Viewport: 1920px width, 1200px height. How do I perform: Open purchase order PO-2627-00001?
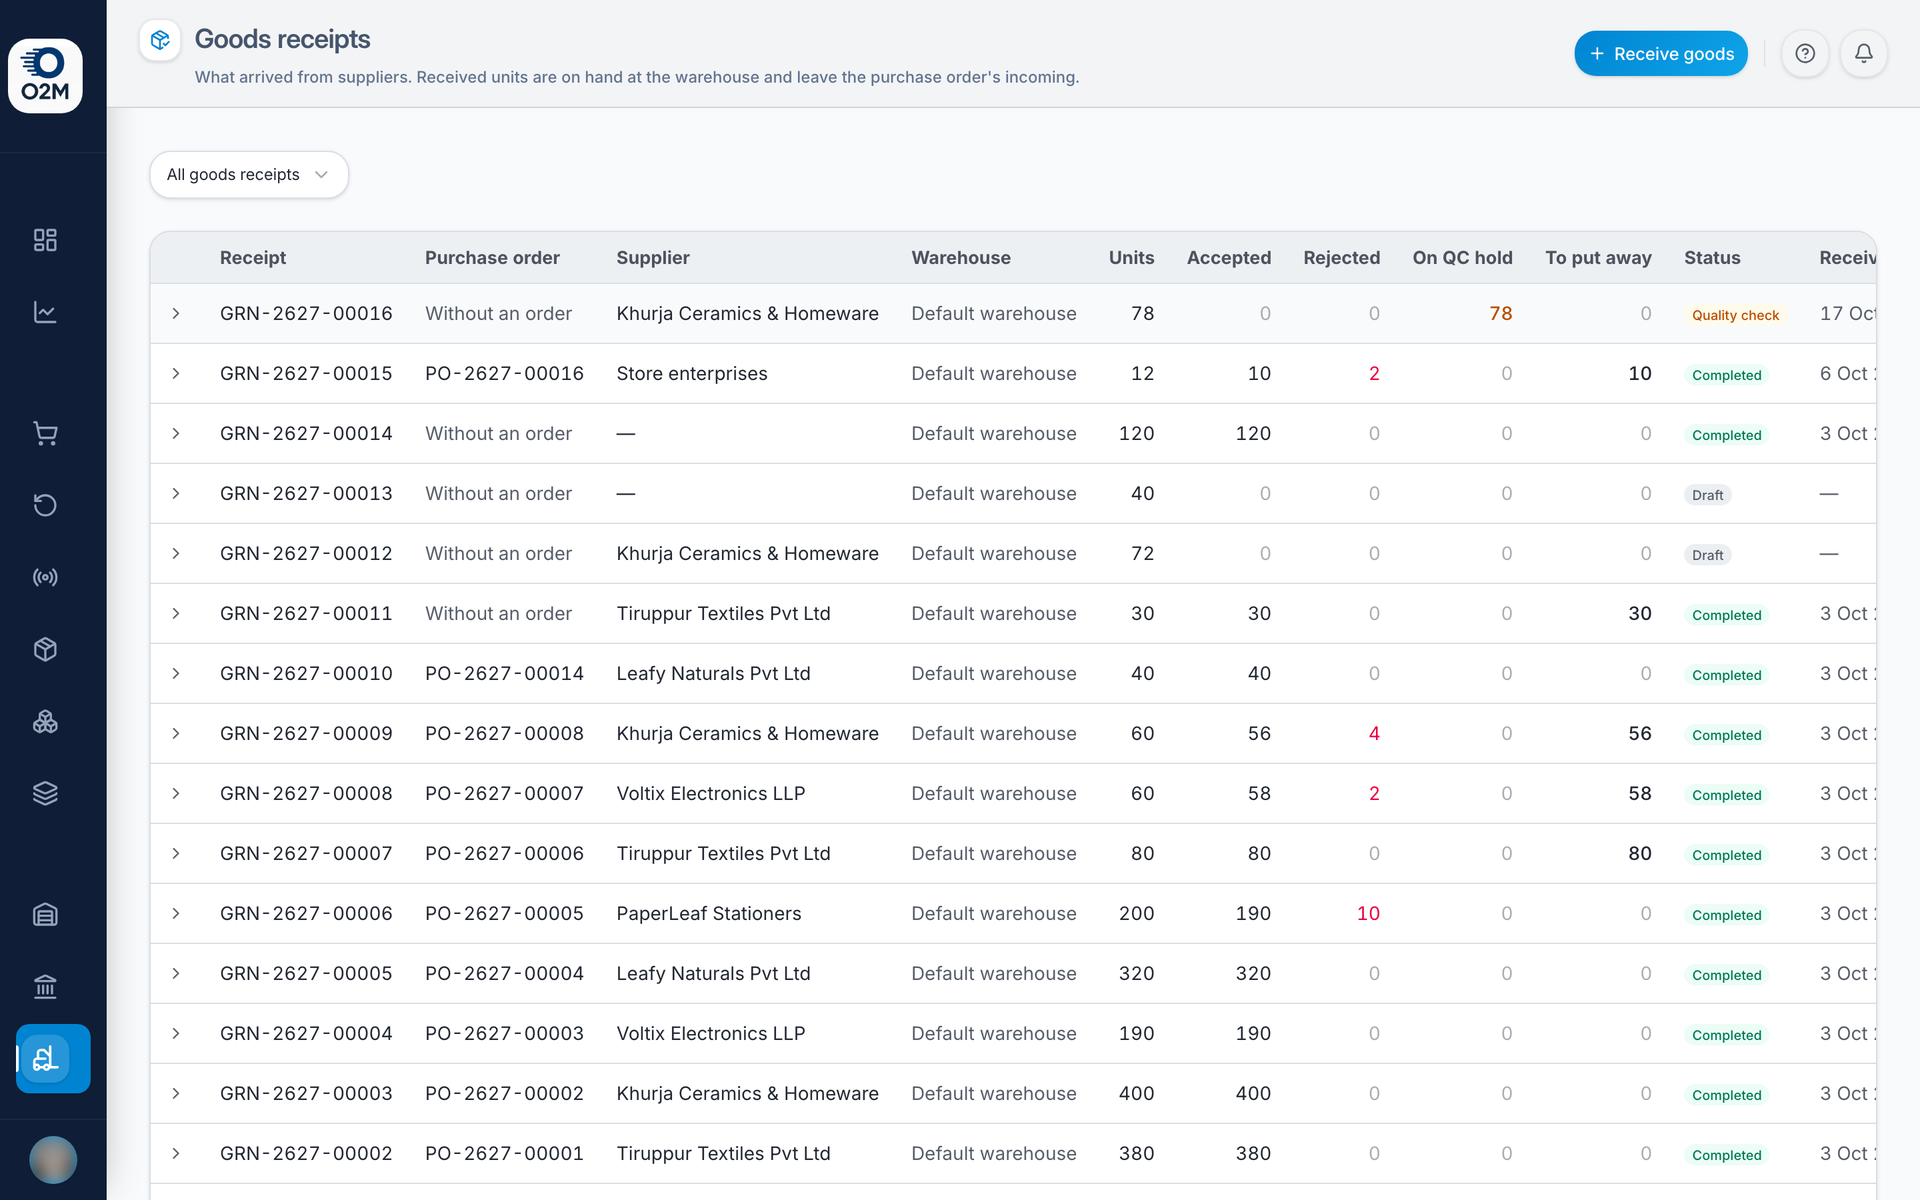(x=504, y=1154)
